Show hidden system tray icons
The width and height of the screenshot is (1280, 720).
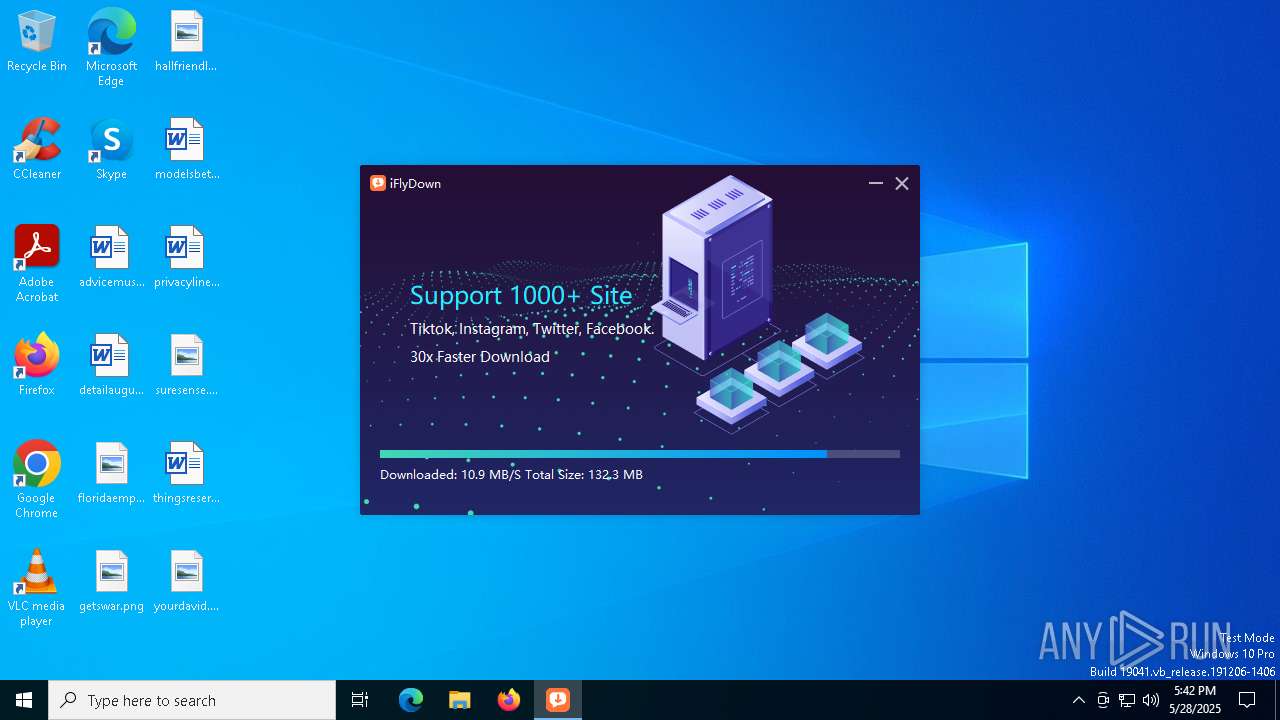(x=1078, y=700)
